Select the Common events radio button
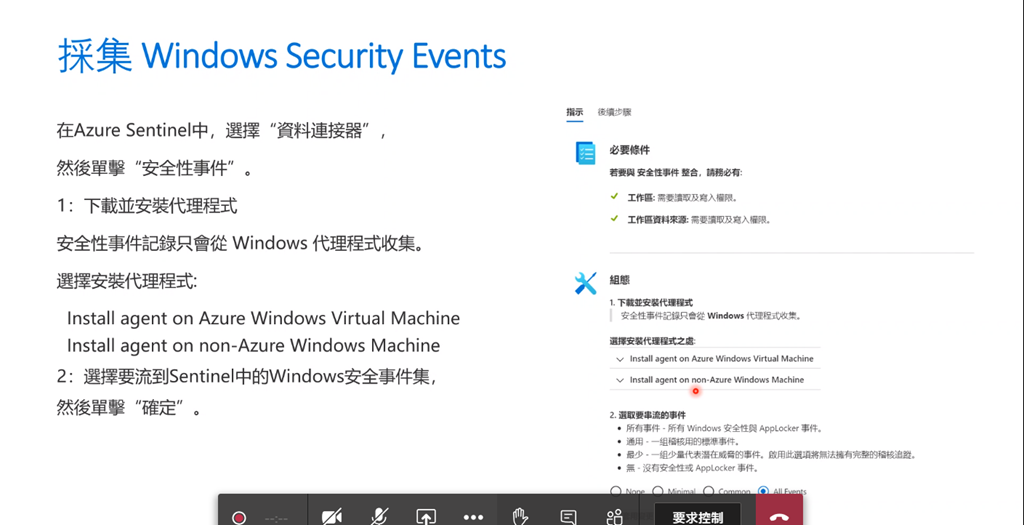This screenshot has width=1024, height=525. pos(709,491)
